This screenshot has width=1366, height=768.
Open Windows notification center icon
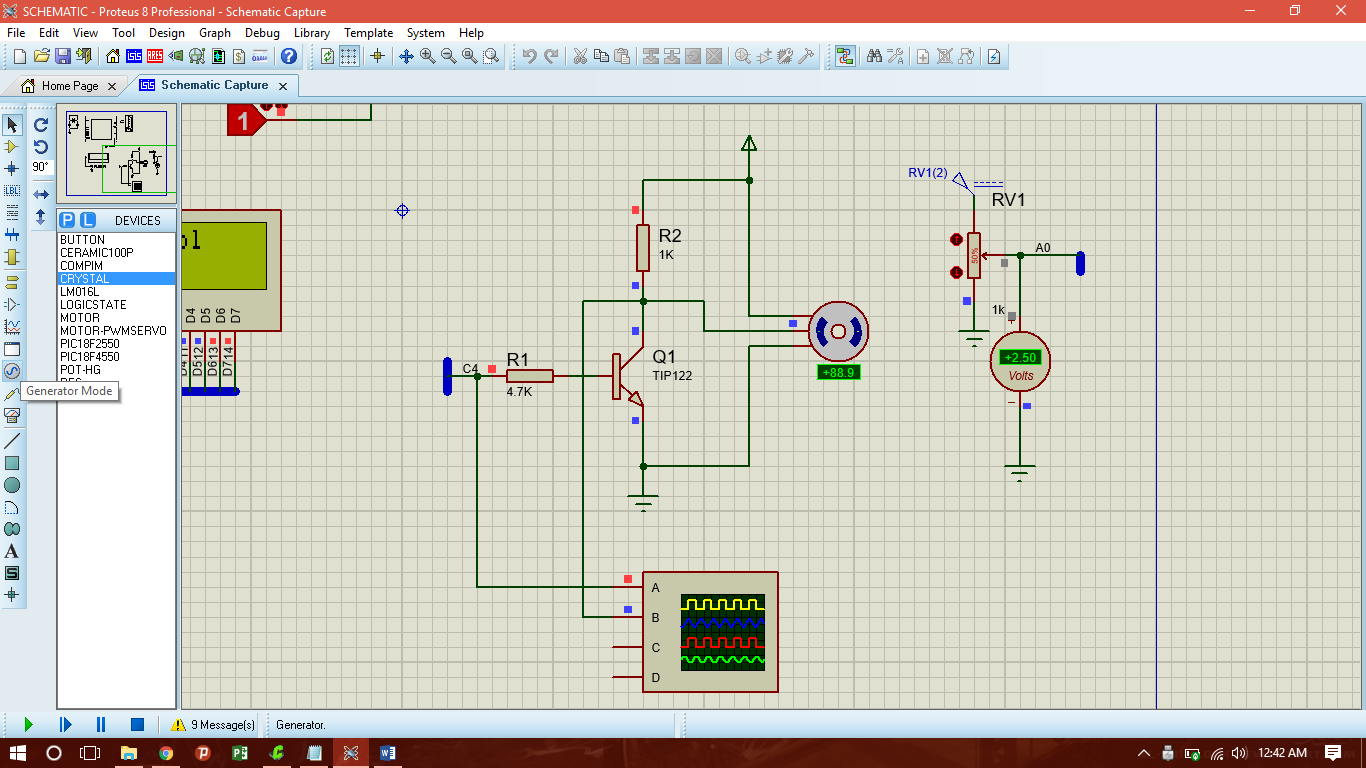tap(1333, 753)
